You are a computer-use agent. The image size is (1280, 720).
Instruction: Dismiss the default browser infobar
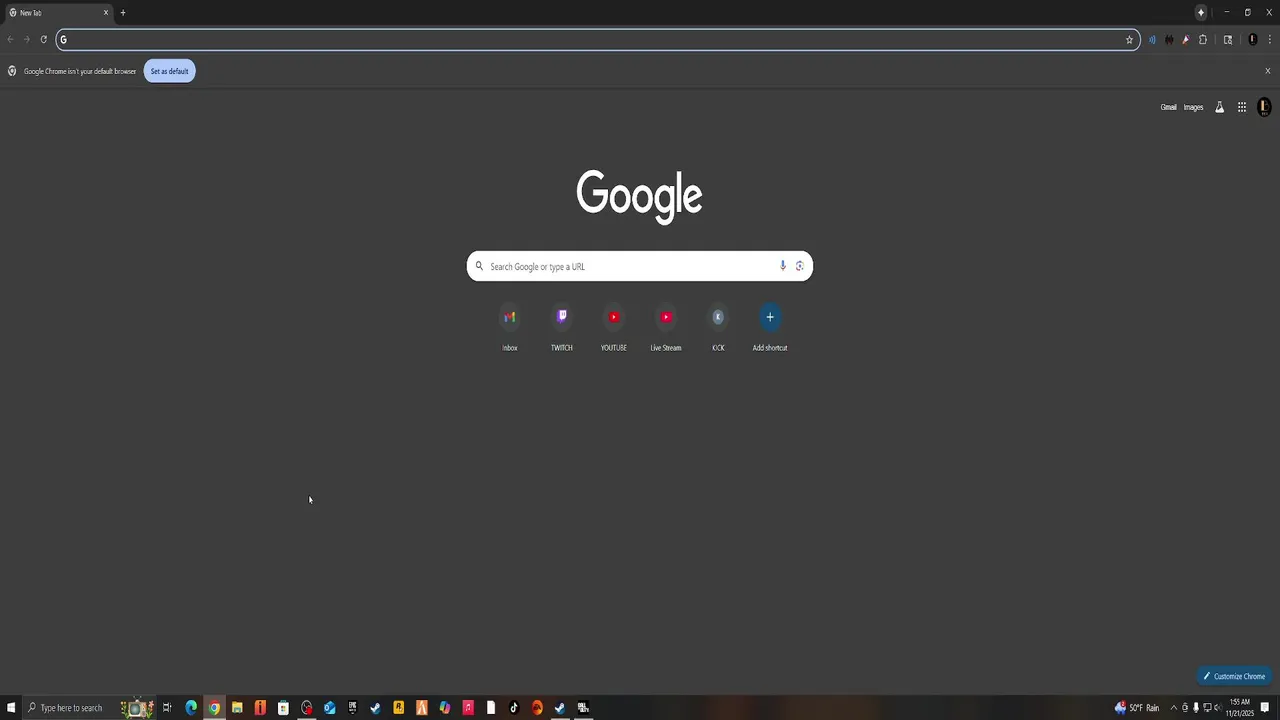coord(1268,71)
